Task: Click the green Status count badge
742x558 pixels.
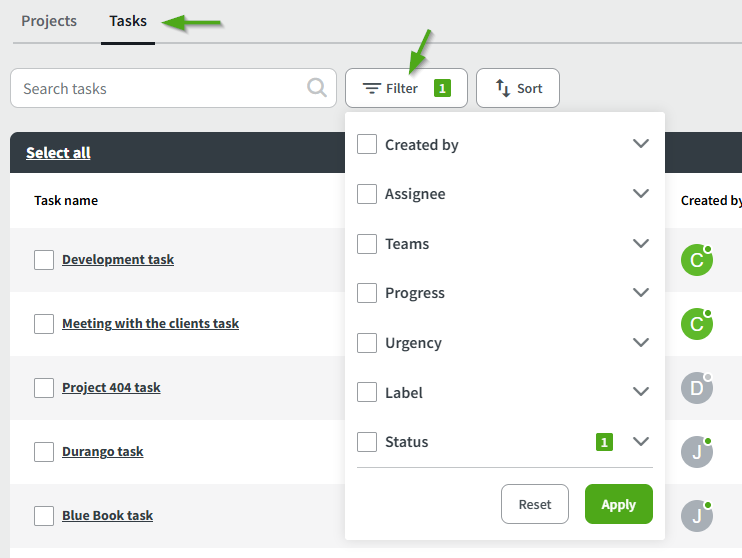Action: tap(604, 442)
